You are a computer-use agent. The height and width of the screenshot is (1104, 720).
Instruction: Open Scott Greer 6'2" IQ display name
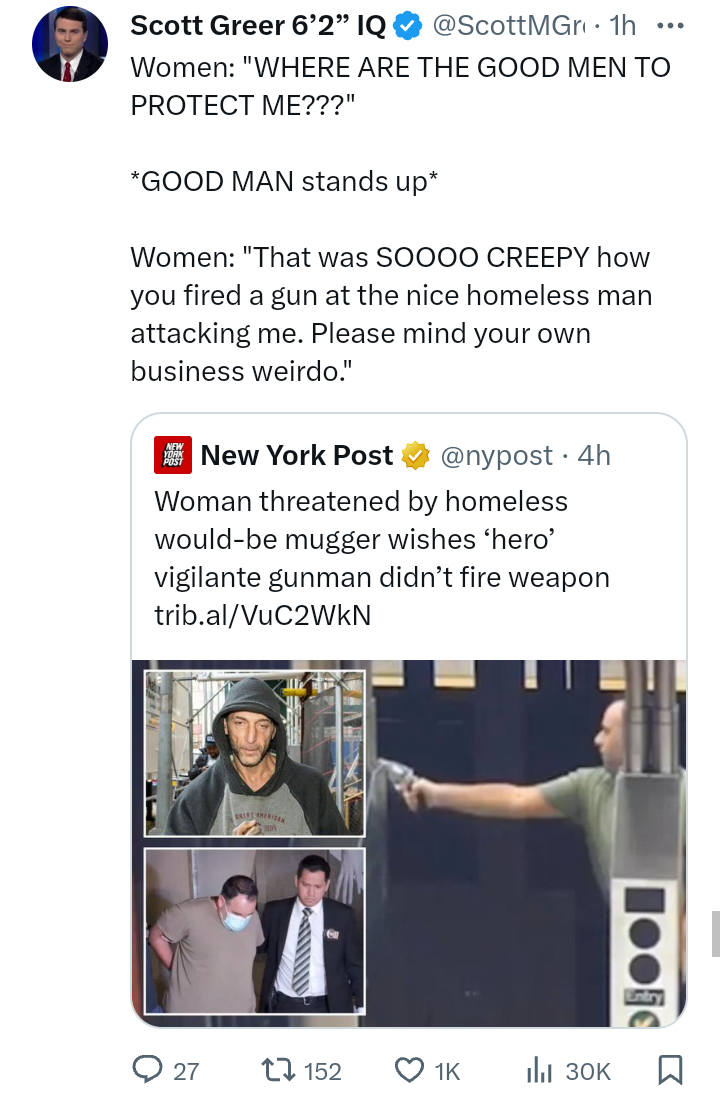(258, 27)
